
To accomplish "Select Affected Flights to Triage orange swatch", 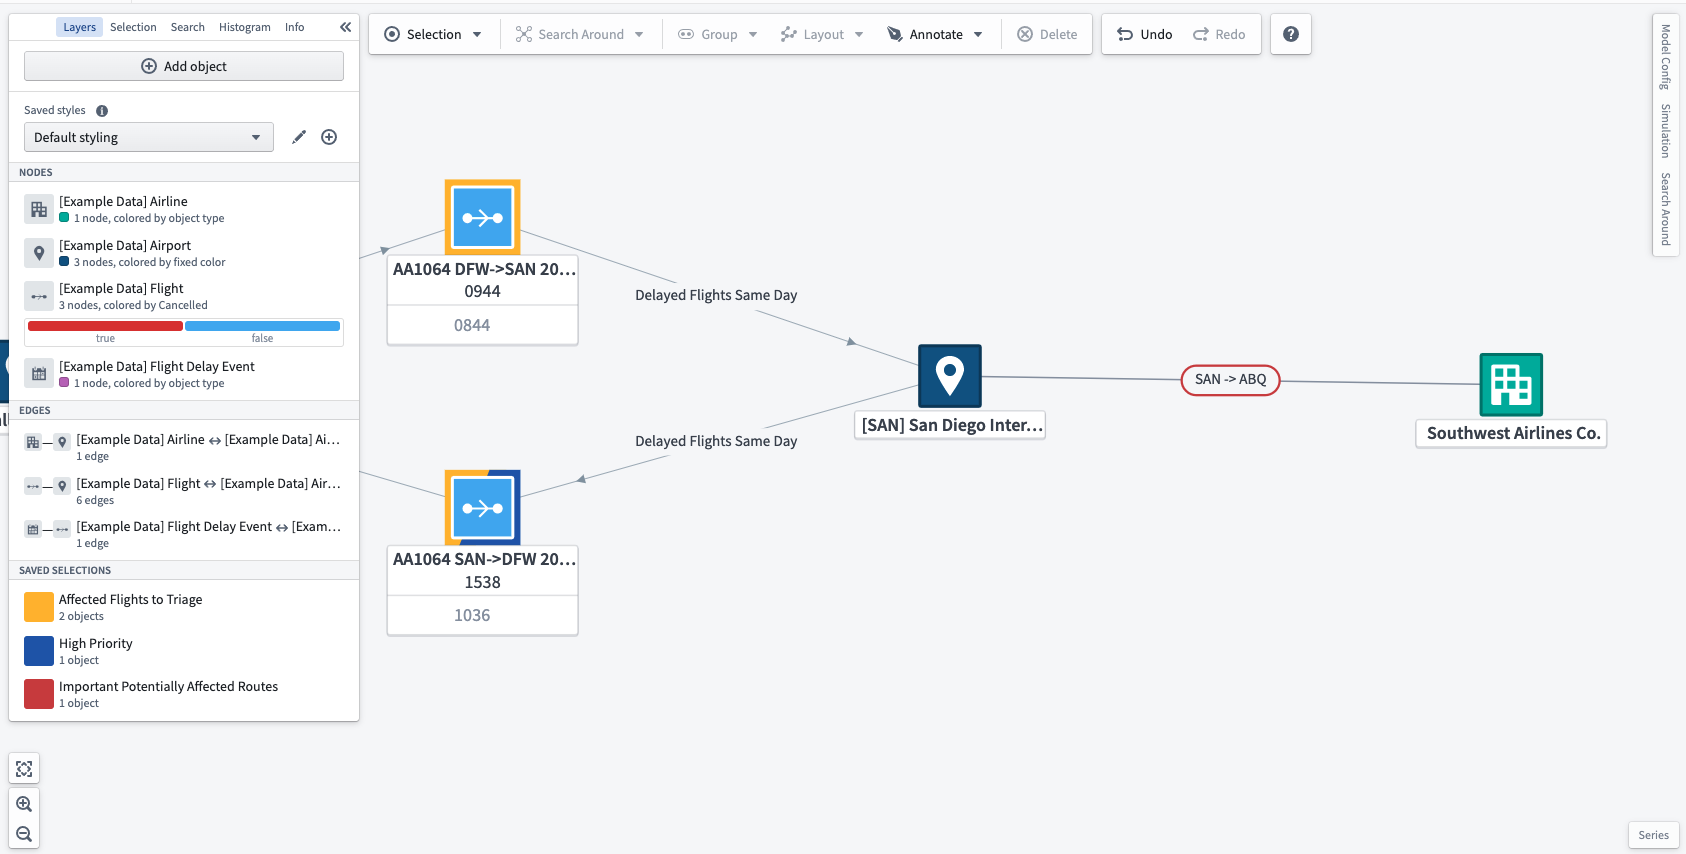I will click(39, 607).
